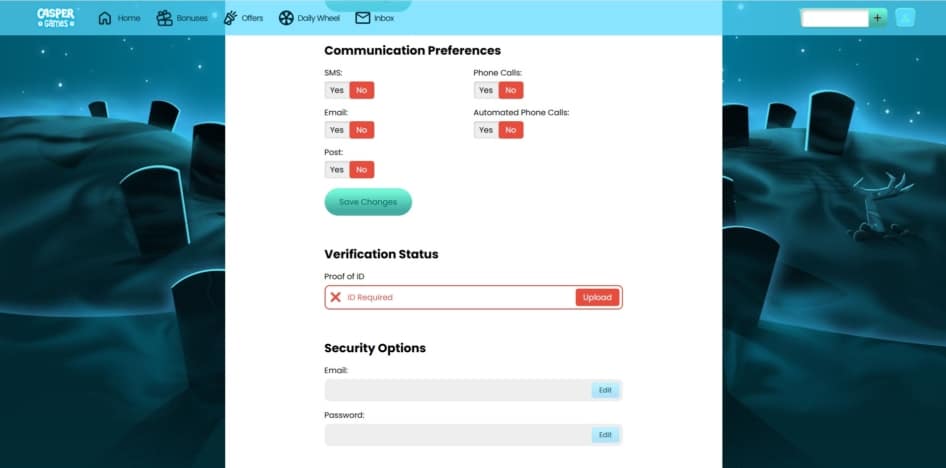
Task: Click the red X ID-required icon
Action: click(336, 297)
